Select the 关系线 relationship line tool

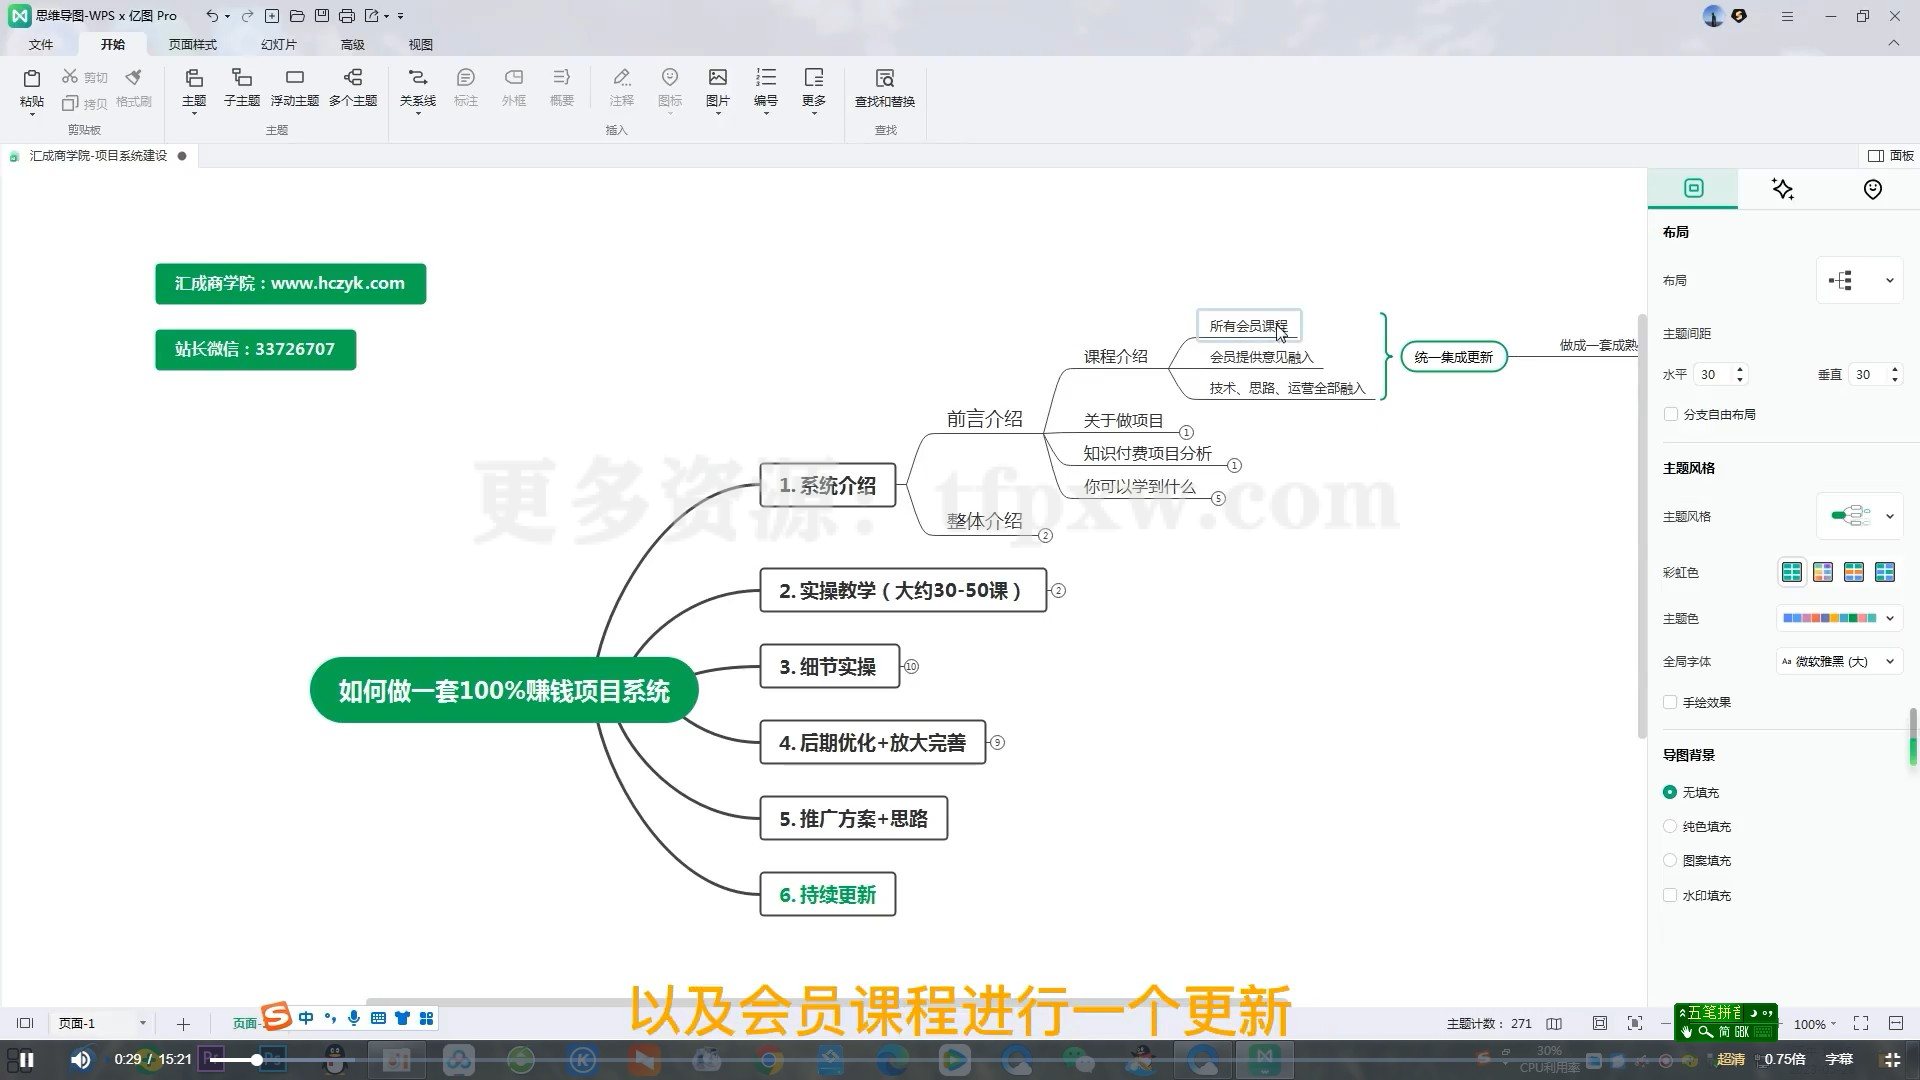tap(417, 88)
